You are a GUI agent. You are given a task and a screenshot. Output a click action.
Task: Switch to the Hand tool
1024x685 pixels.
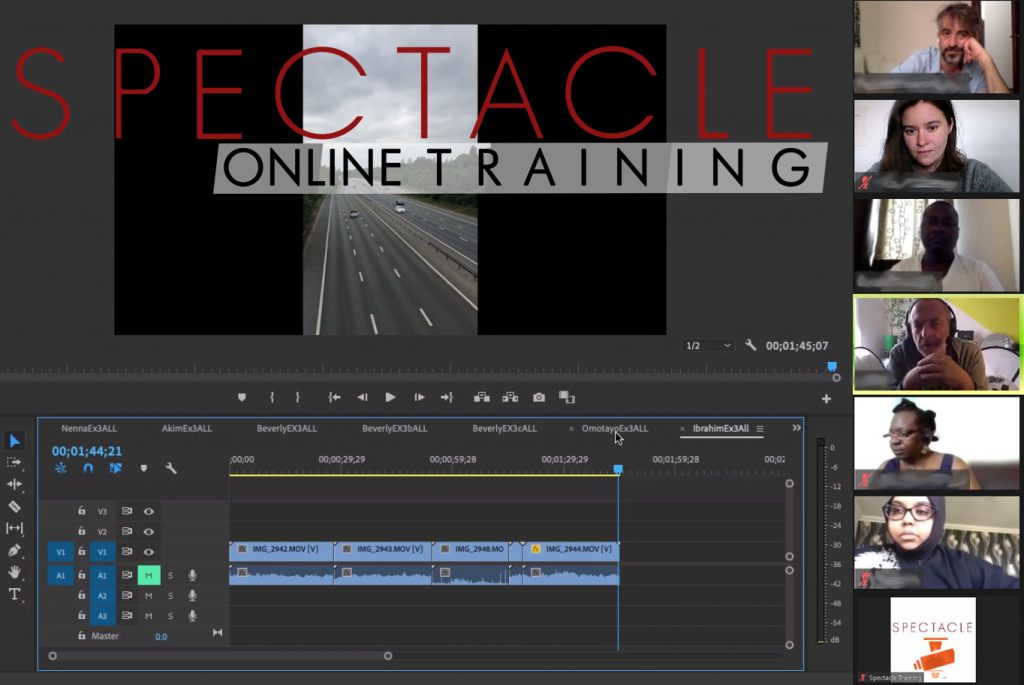coord(14,572)
